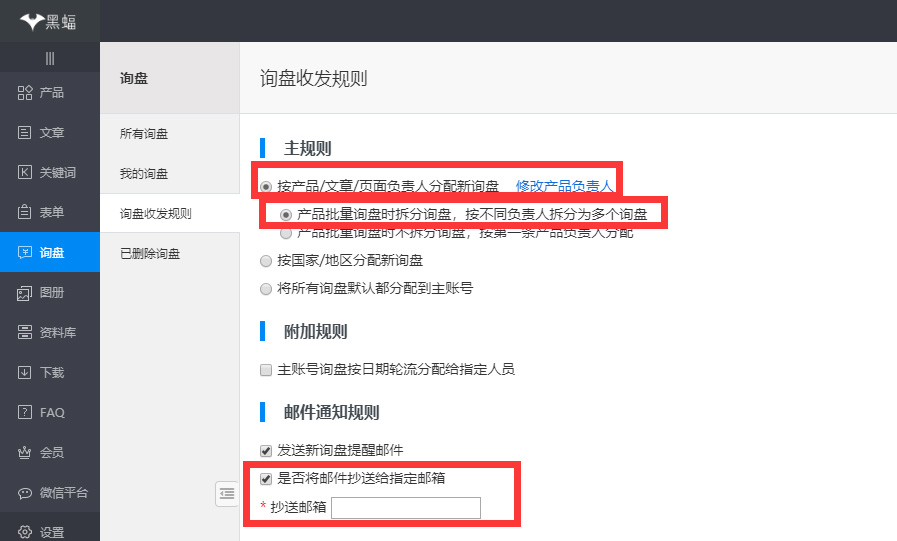
Task: Open the 微信平台 chat icon
Action: (x=25, y=493)
